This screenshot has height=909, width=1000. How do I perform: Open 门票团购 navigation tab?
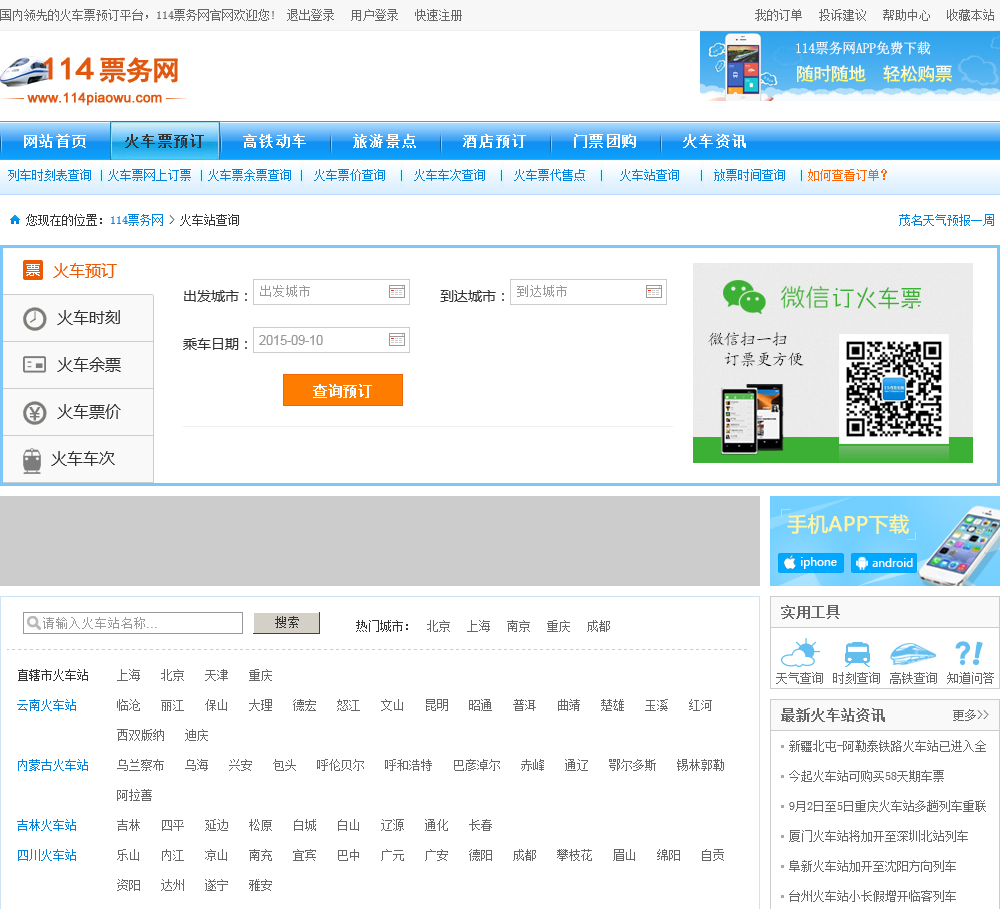[x=605, y=141]
